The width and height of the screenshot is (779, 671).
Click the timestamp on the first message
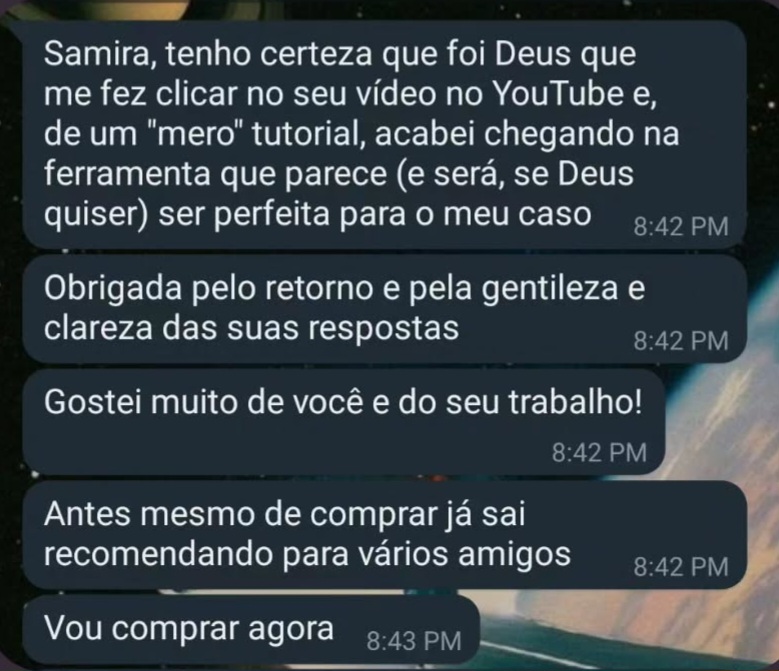point(681,226)
